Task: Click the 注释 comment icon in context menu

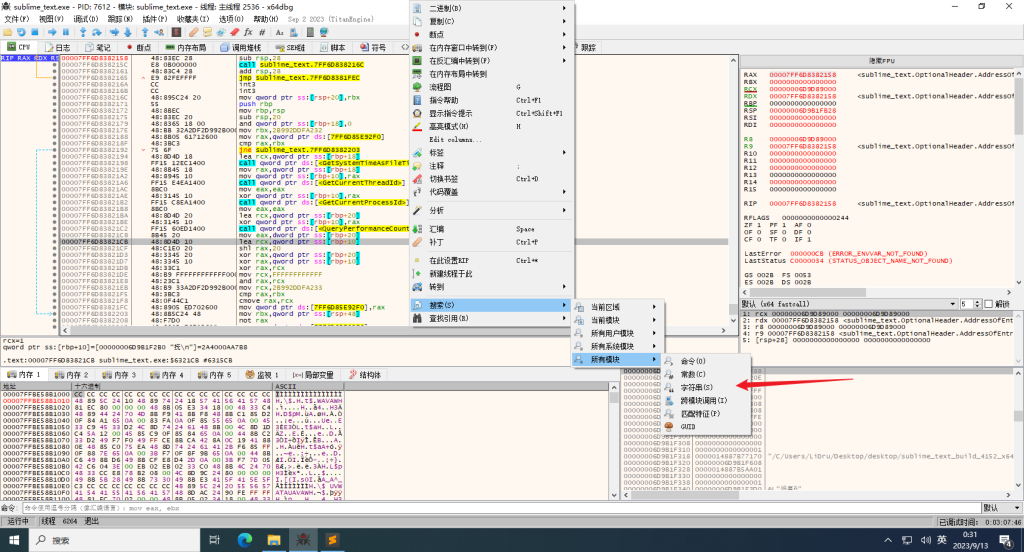Action: point(419,165)
